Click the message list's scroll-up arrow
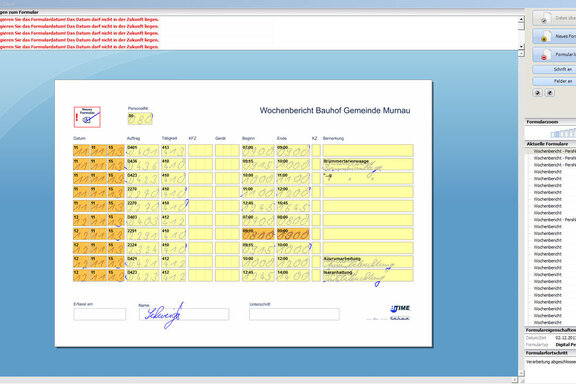 (x=521, y=19)
